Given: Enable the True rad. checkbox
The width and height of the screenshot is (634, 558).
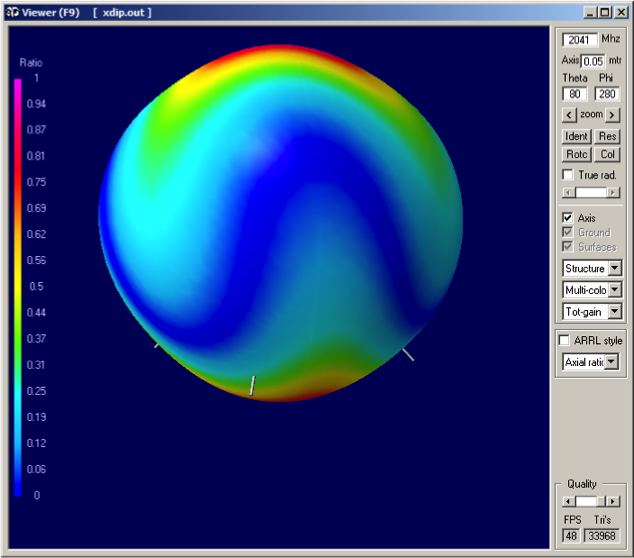Looking at the screenshot, I should pos(568,175).
